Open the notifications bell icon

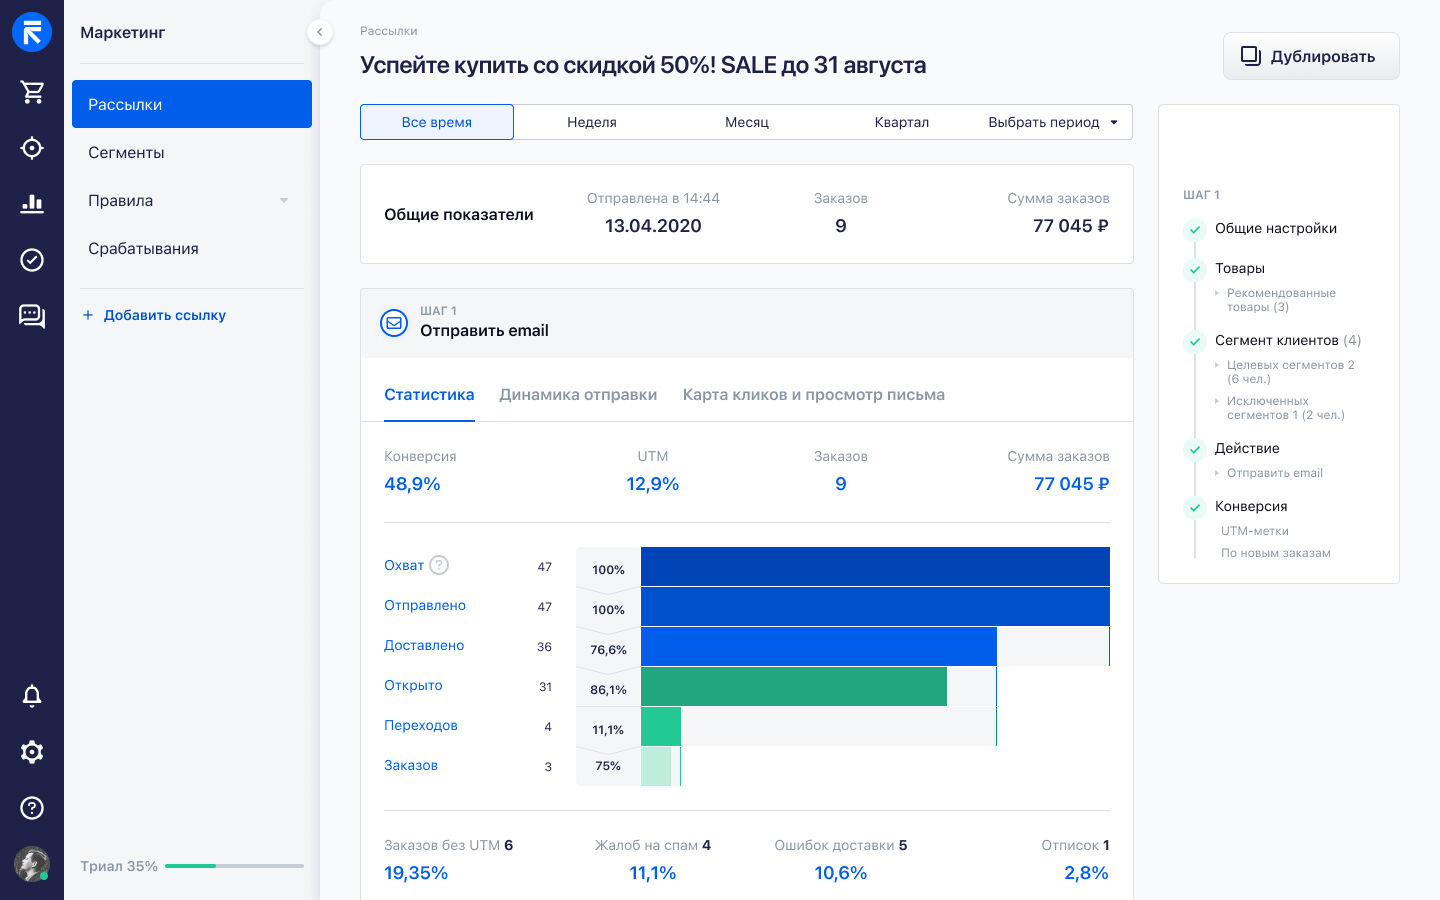pyautogui.click(x=32, y=696)
